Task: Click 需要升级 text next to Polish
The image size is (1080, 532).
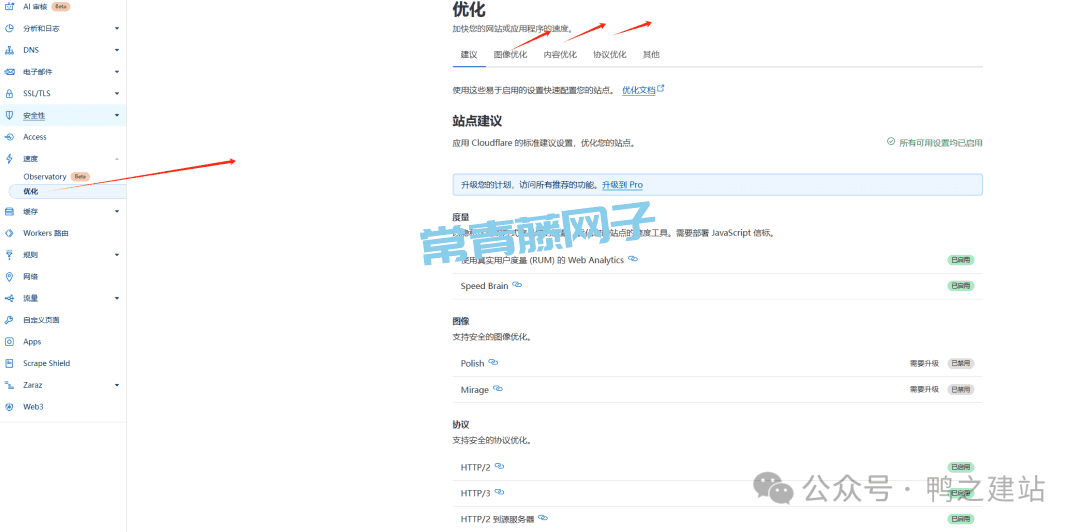Action: tap(924, 364)
